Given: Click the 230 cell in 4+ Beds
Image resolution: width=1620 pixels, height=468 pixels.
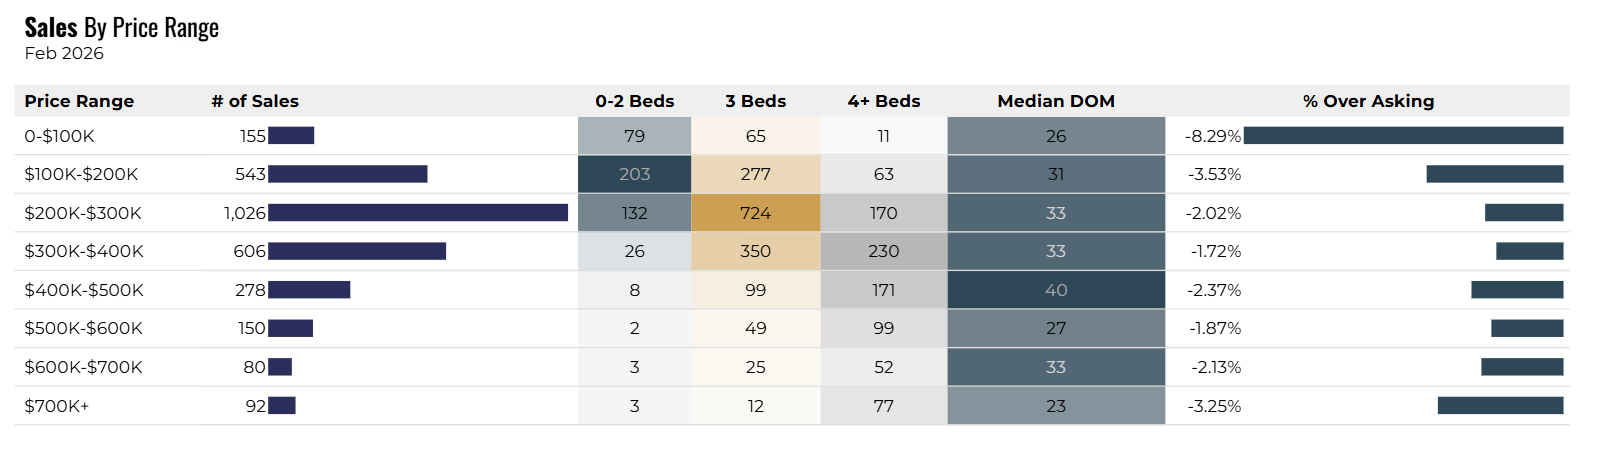Looking at the screenshot, I should [883, 251].
